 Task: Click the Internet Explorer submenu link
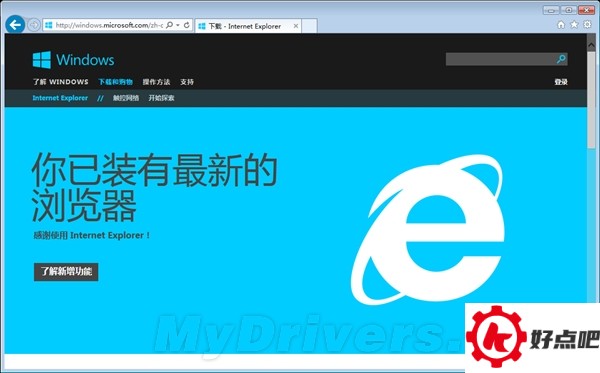pos(60,98)
